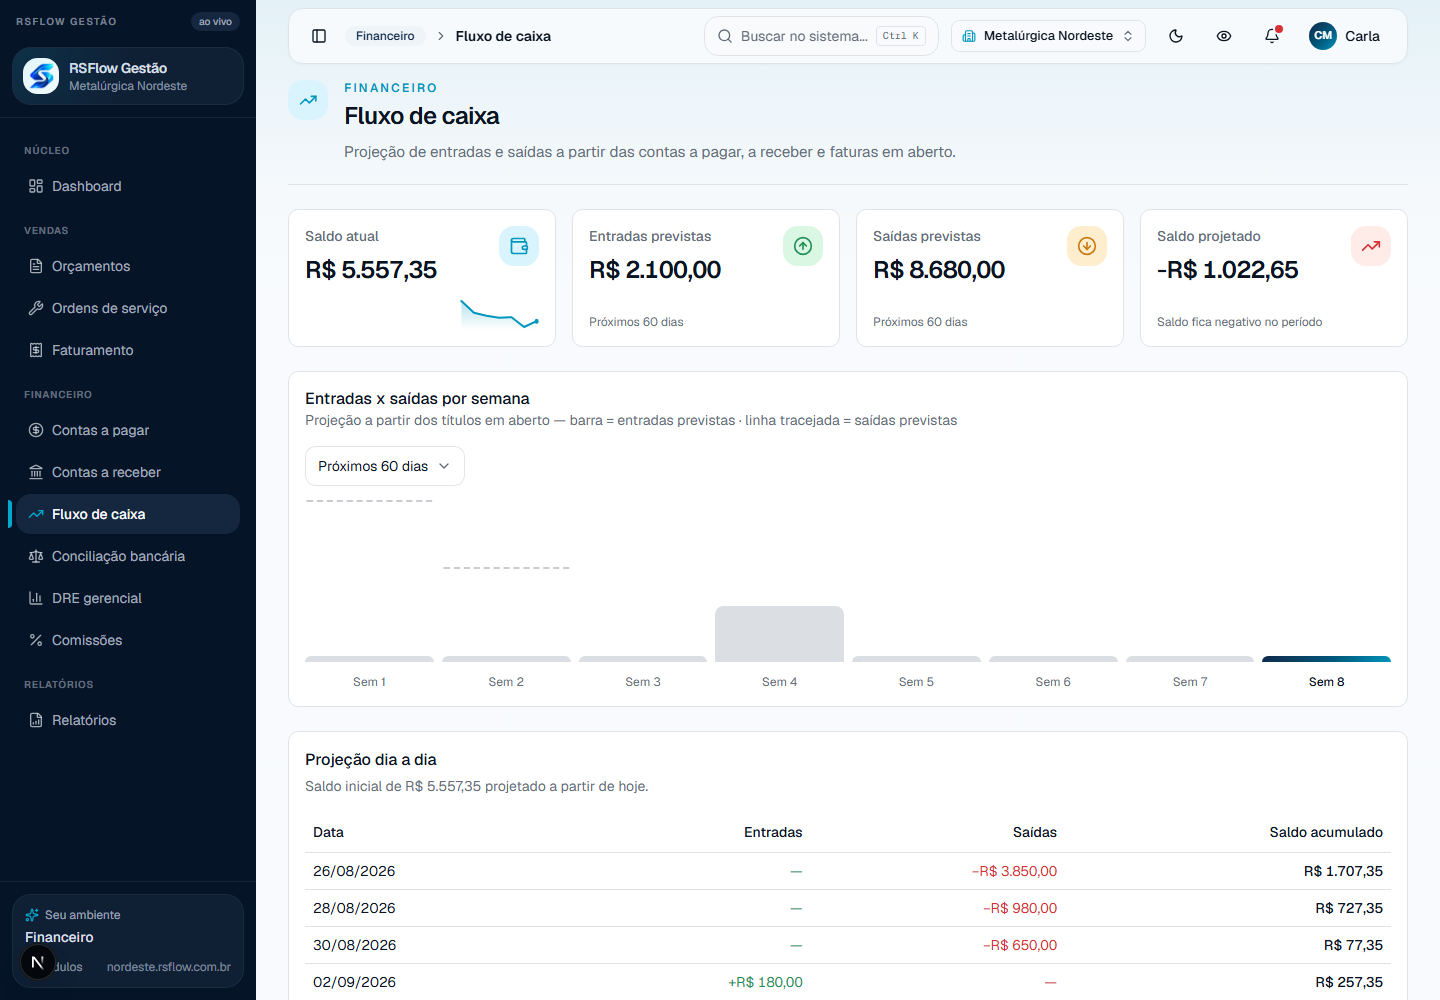Viewport: 1440px width, 1000px height.
Task: Click the Saldo fica negativo no período note
Action: click(x=1239, y=322)
